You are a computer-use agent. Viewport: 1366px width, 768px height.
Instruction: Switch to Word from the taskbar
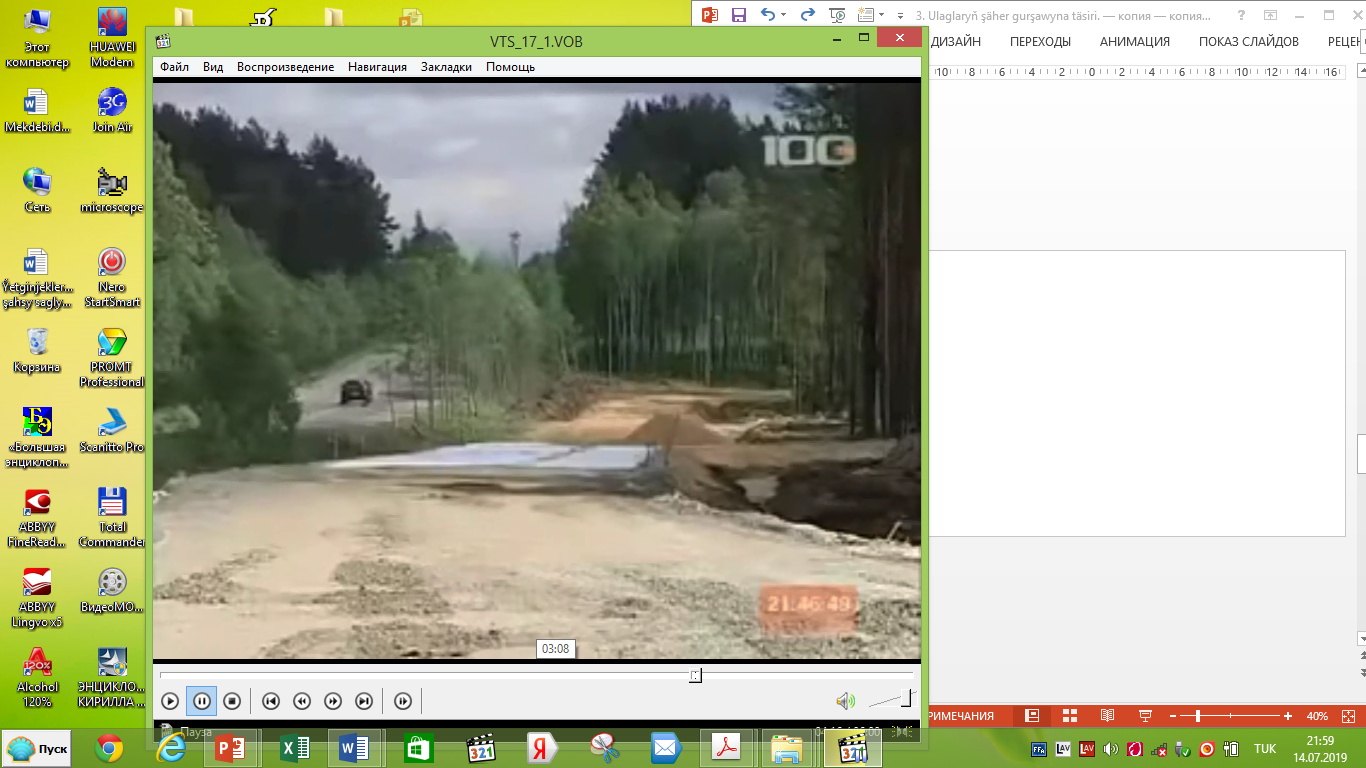354,748
